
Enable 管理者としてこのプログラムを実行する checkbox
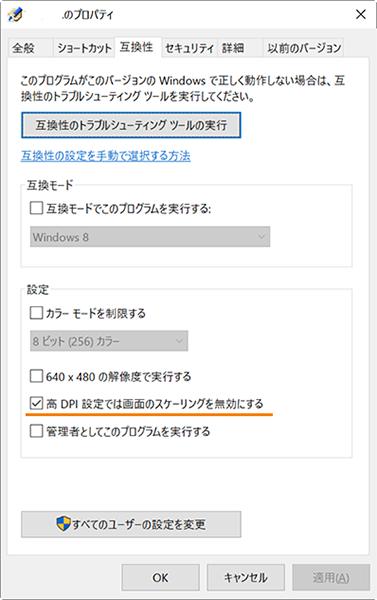[x=36, y=431]
